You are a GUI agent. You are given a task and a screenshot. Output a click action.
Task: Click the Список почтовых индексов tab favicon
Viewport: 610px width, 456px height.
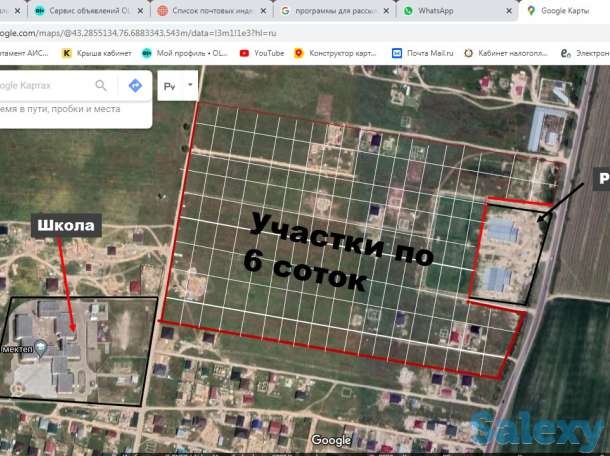[162, 11]
